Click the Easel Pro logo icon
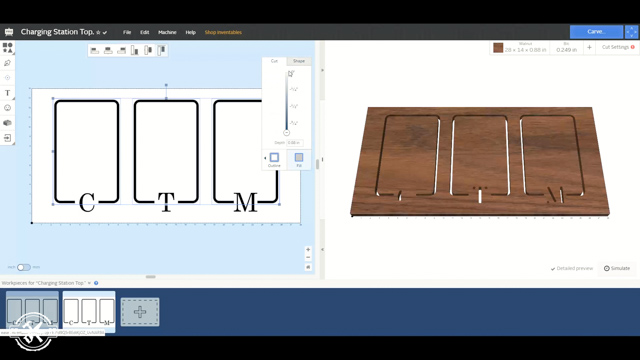640x360 pixels. (9, 32)
